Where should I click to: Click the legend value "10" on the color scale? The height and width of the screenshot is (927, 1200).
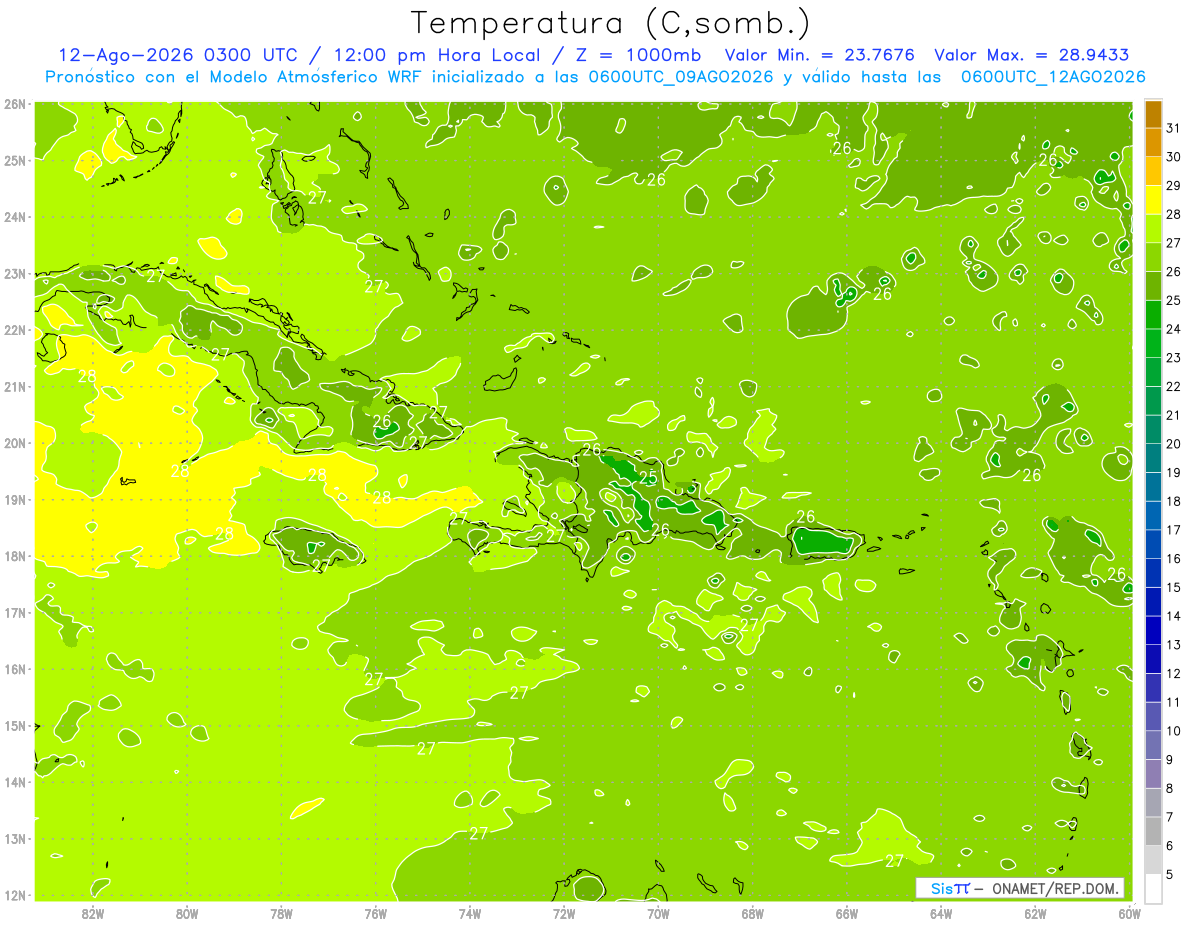pyautogui.click(x=1173, y=731)
